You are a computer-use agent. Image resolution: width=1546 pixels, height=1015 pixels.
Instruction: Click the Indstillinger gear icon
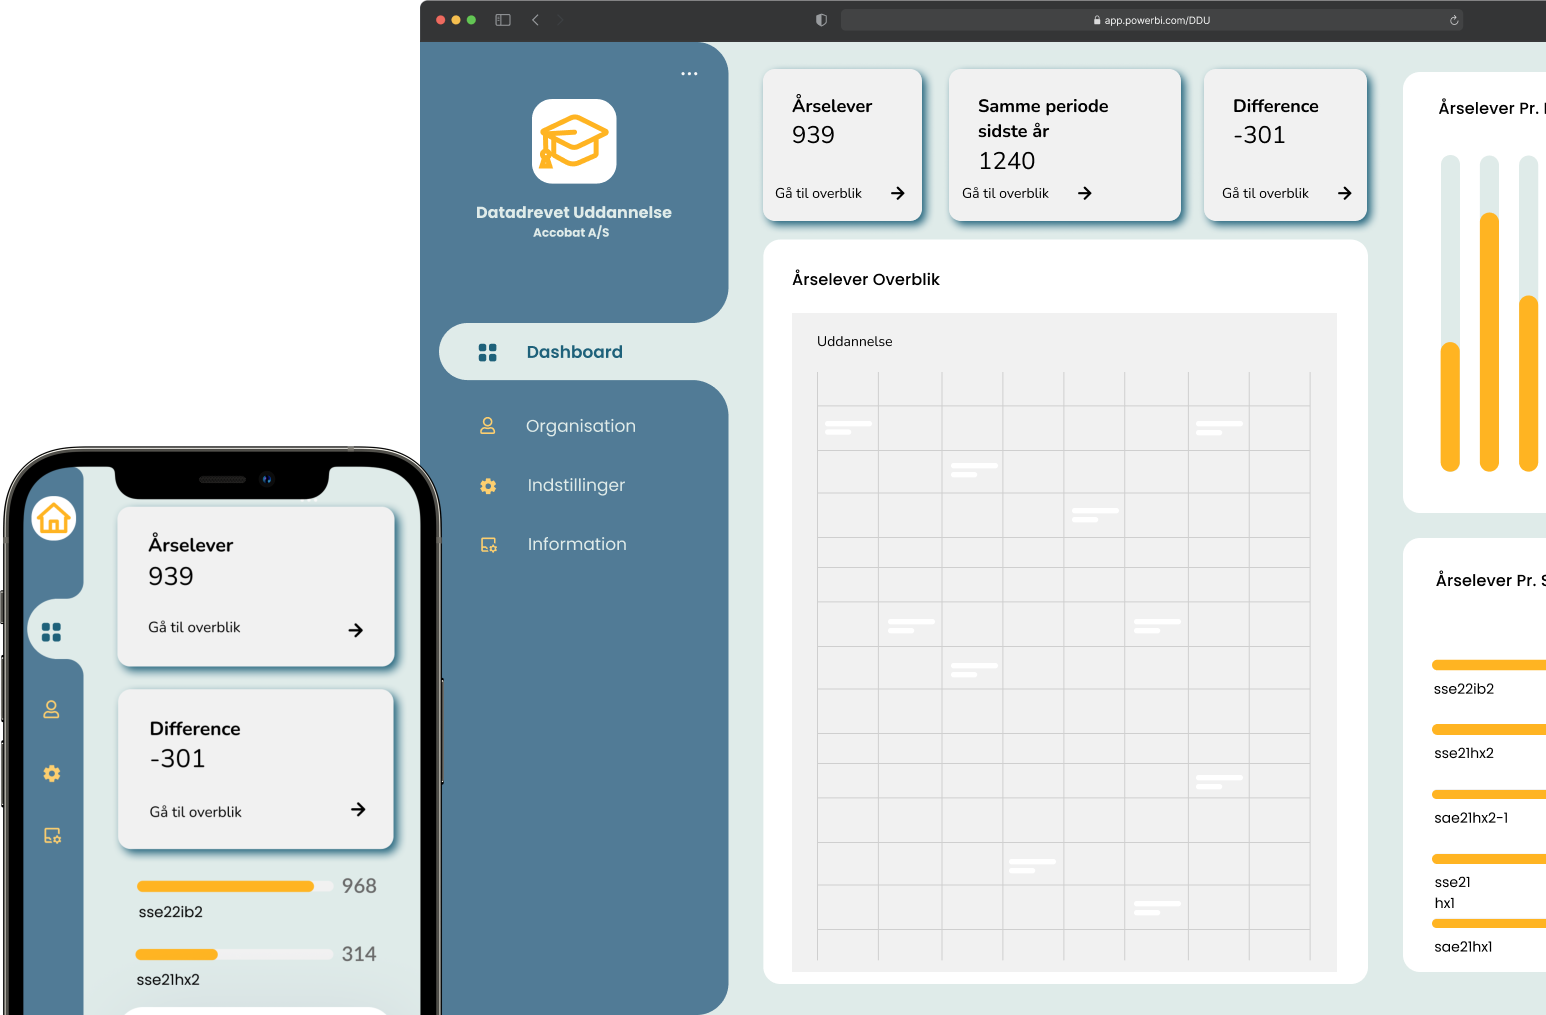click(488, 486)
